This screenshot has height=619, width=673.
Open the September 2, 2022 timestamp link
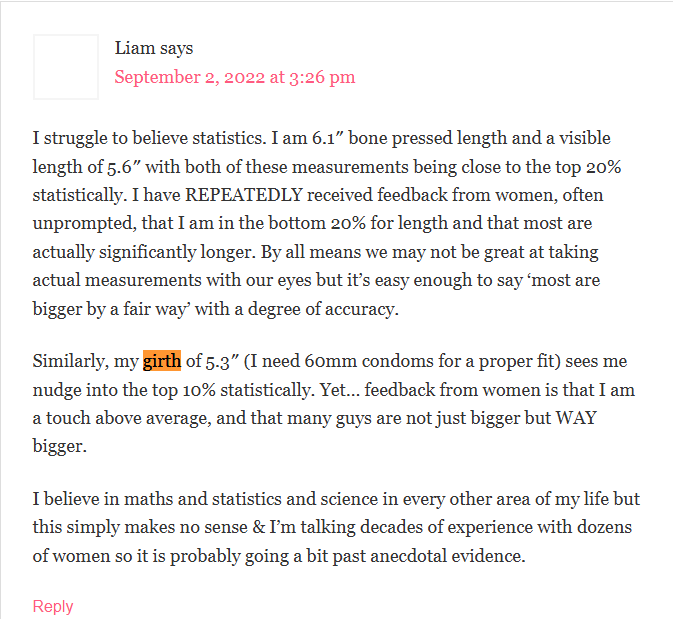tap(235, 77)
